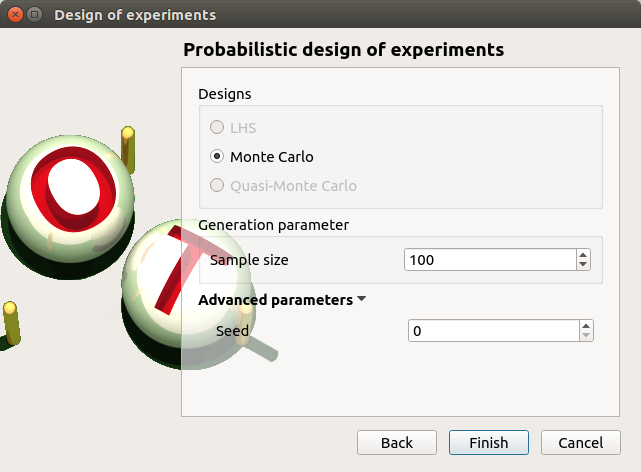This screenshot has height=472, width=641.
Task: Select the Monte Carlo radio button
Action: pyautogui.click(x=217, y=157)
